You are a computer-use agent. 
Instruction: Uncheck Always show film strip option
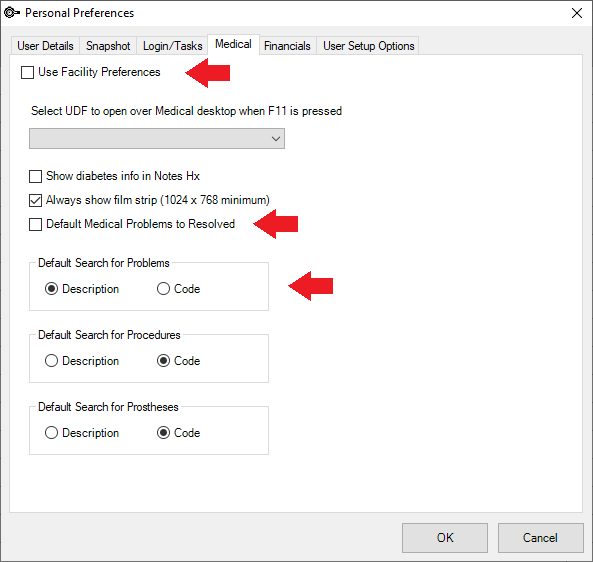[x=36, y=200]
